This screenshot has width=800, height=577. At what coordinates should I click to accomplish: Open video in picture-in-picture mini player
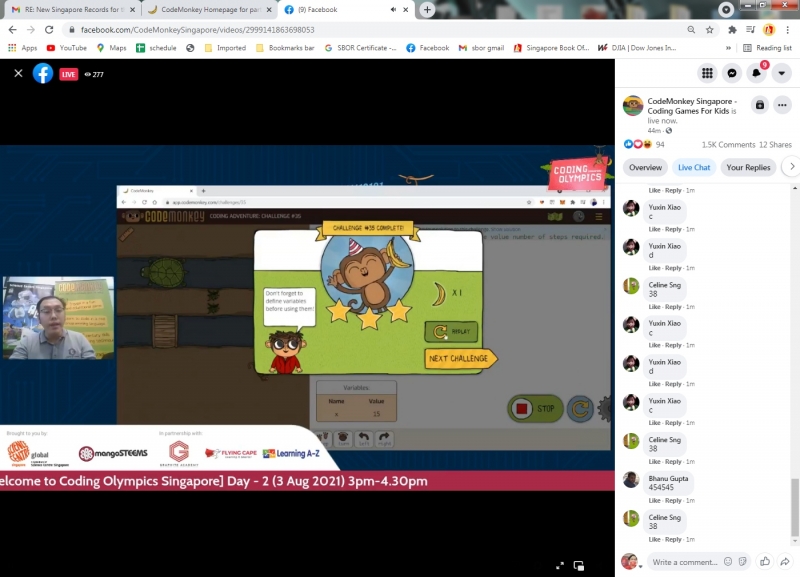point(579,565)
